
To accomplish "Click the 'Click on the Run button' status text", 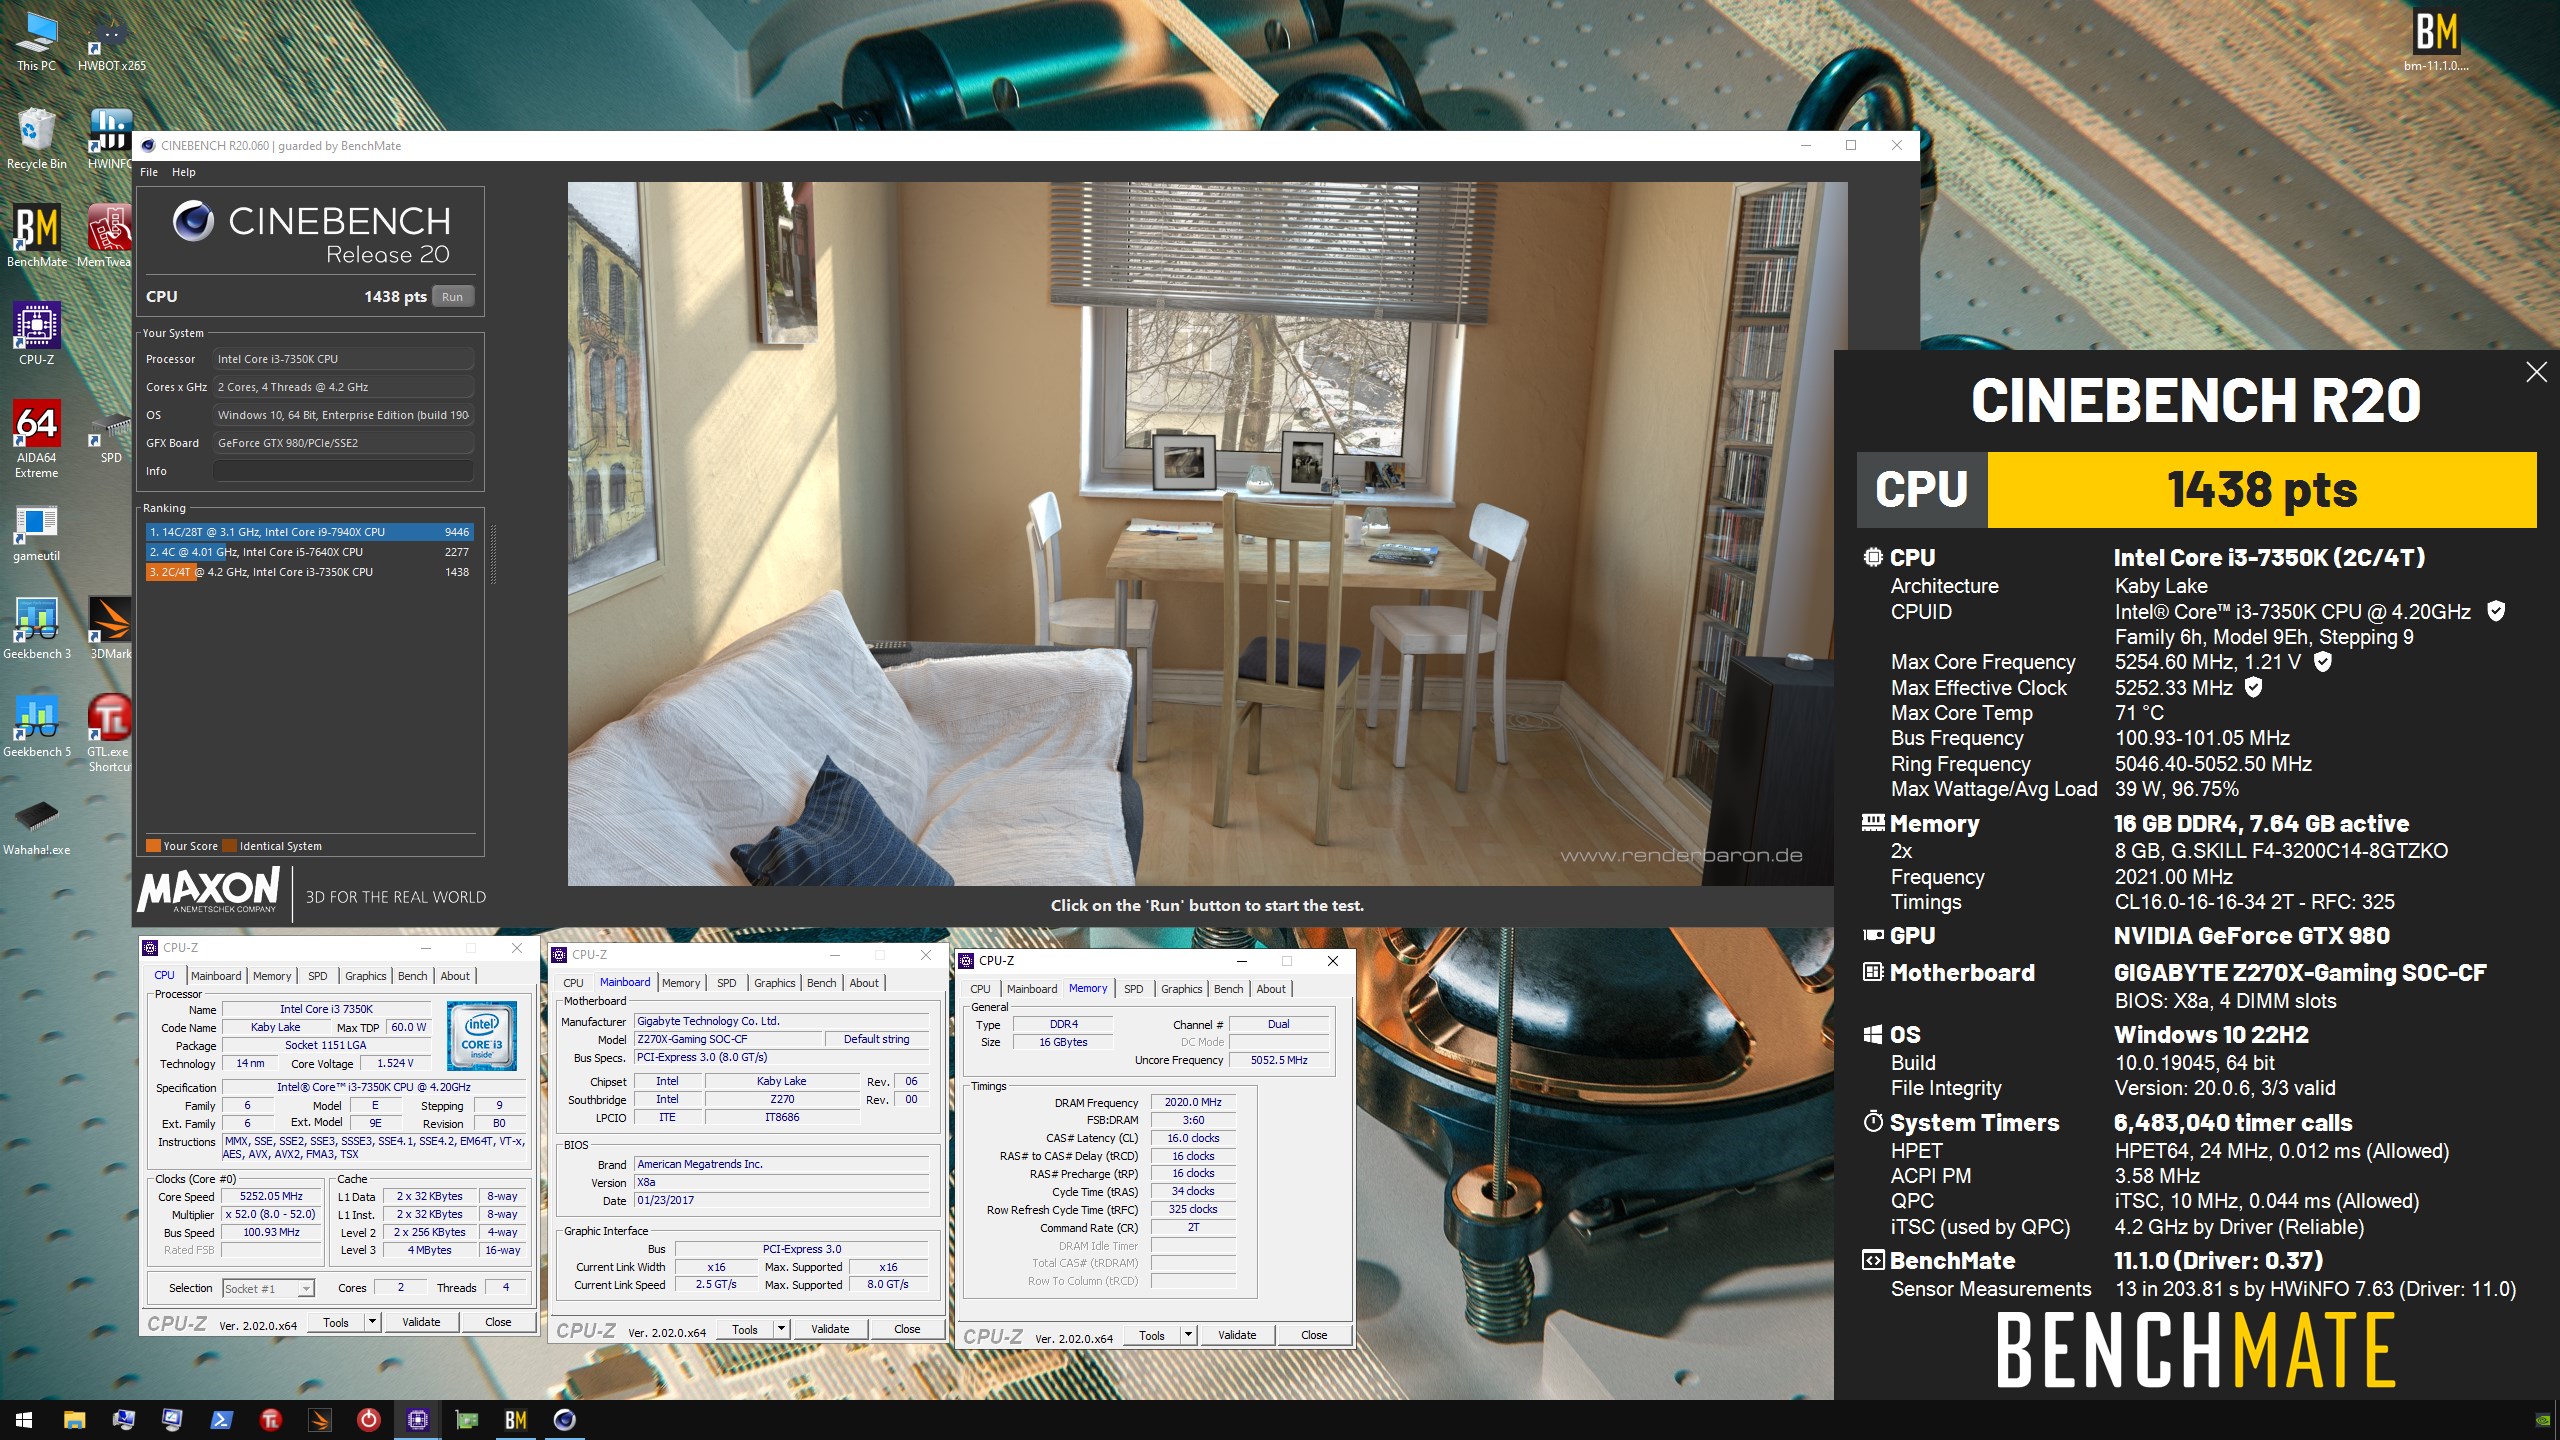I will coord(1207,906).
